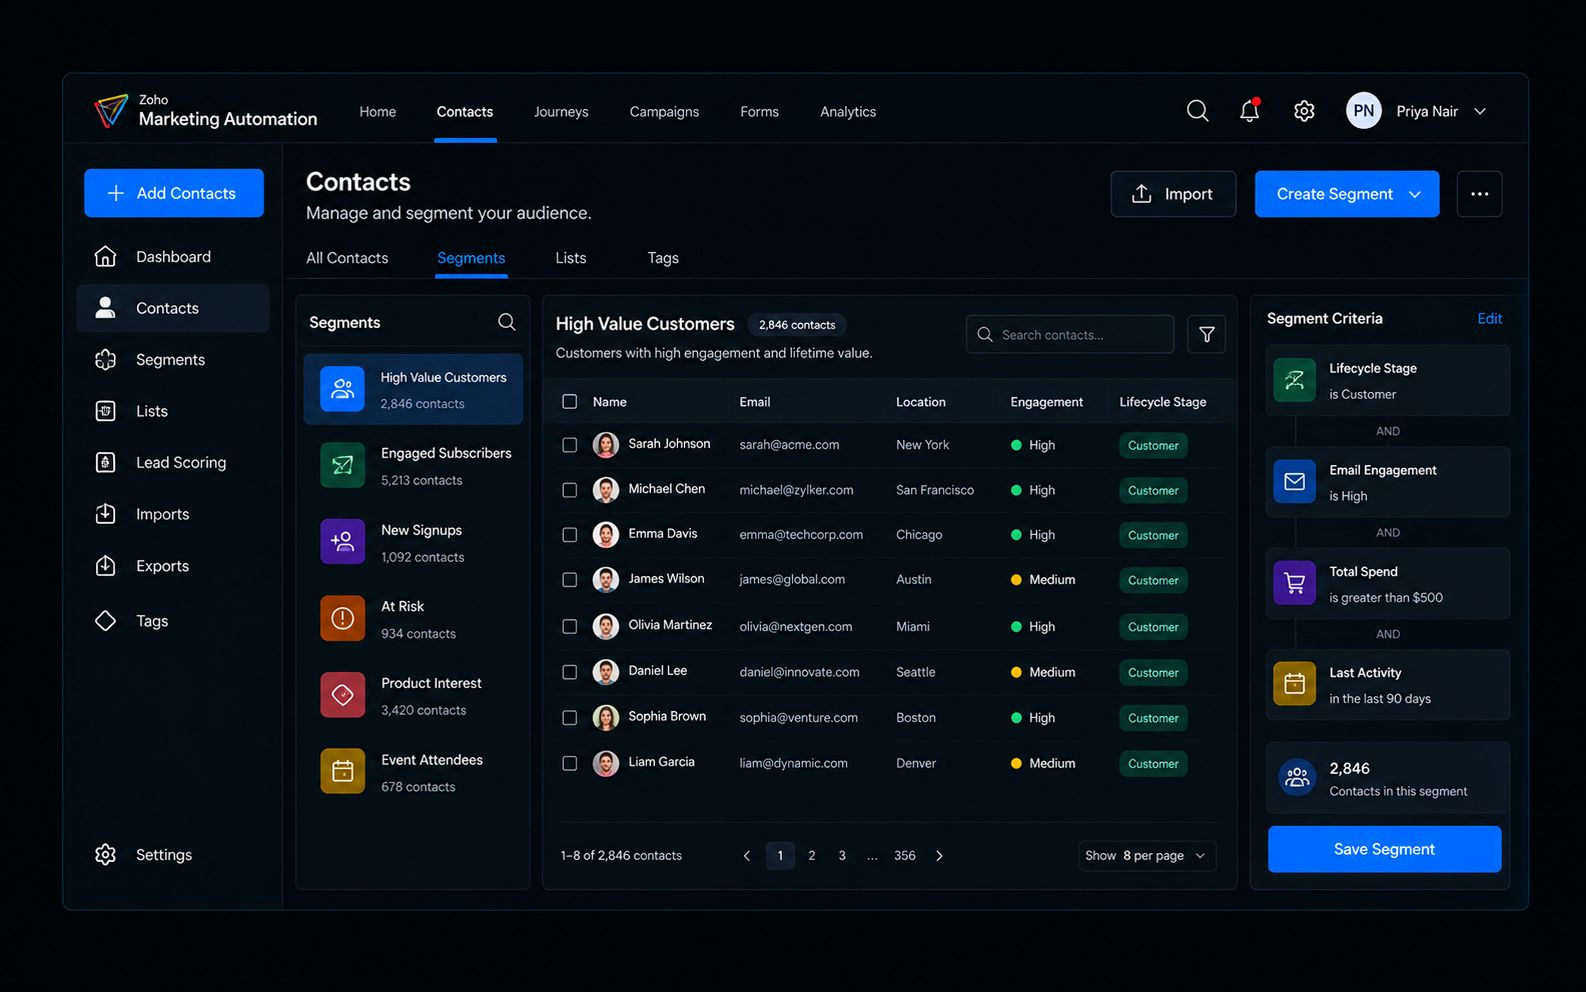Open notifications bell
This screenshot has height=992, width=1586.
(1250, 111)
